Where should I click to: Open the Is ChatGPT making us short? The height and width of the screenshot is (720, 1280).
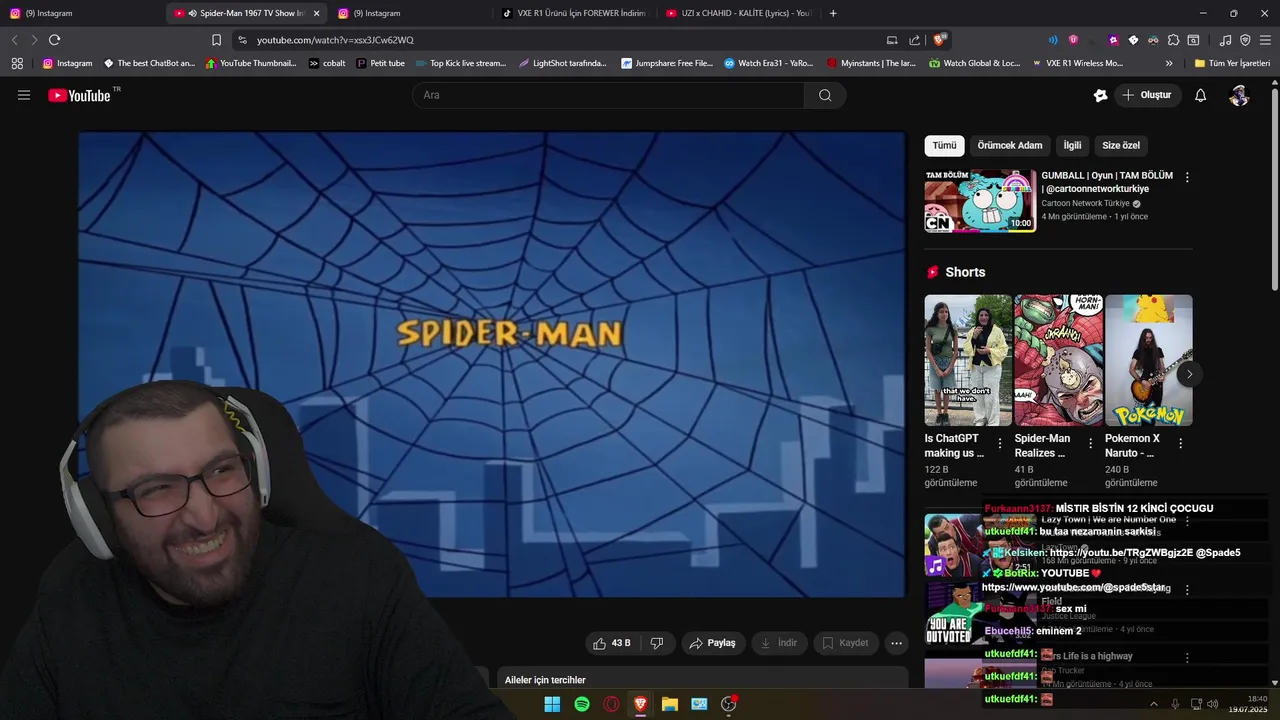(x=967, y=360)
